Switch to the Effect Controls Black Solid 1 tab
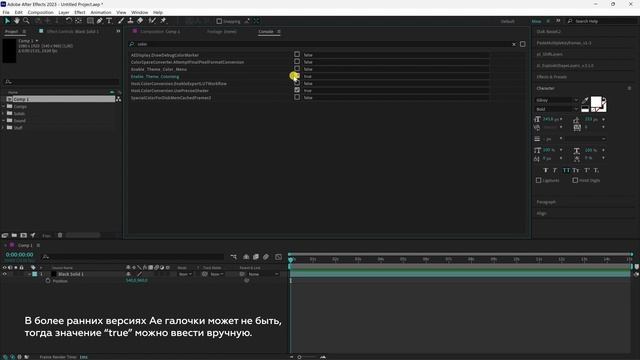Screen dimensions: 640x360 click(73, 31)
